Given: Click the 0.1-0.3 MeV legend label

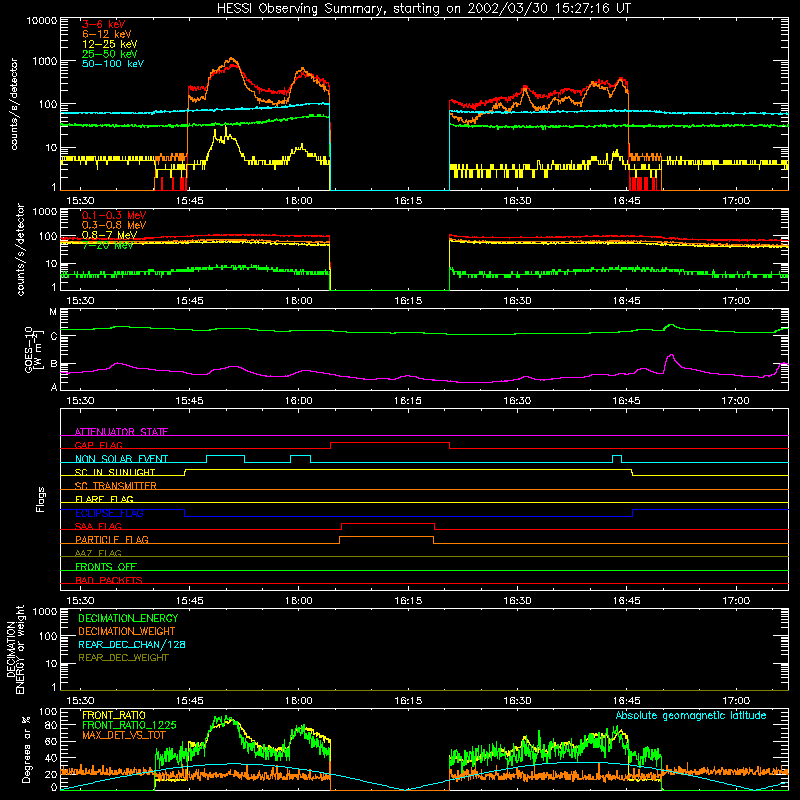Looking at the screenshot, I should (x=114, y=215).
